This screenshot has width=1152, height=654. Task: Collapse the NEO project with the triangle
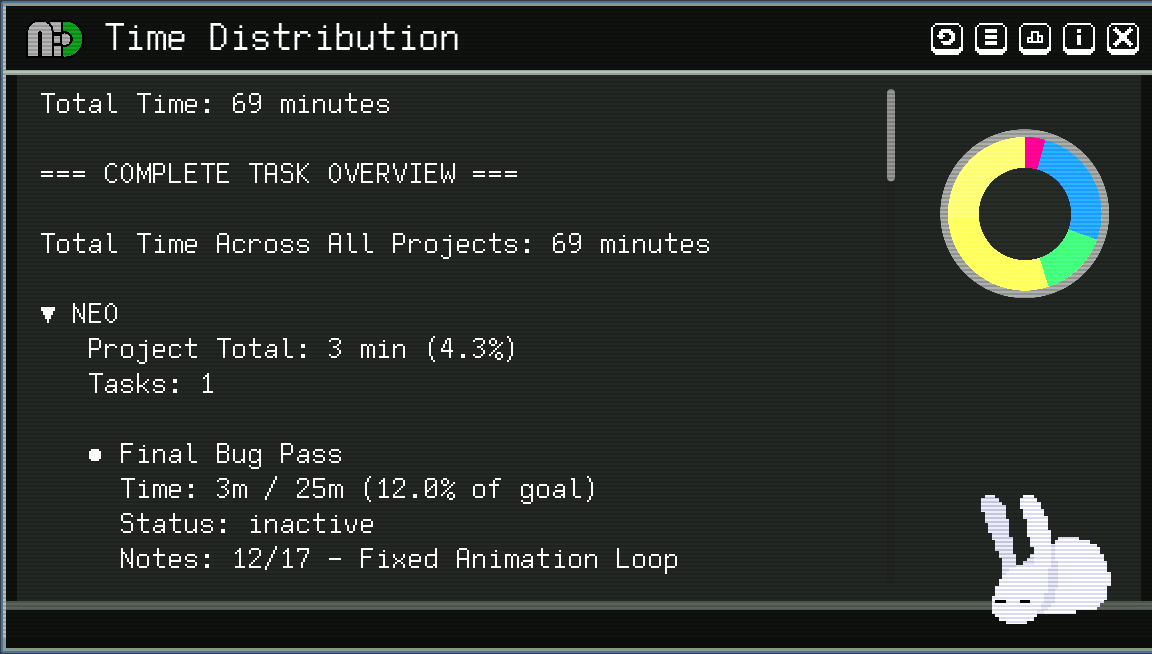pos(48,315)
